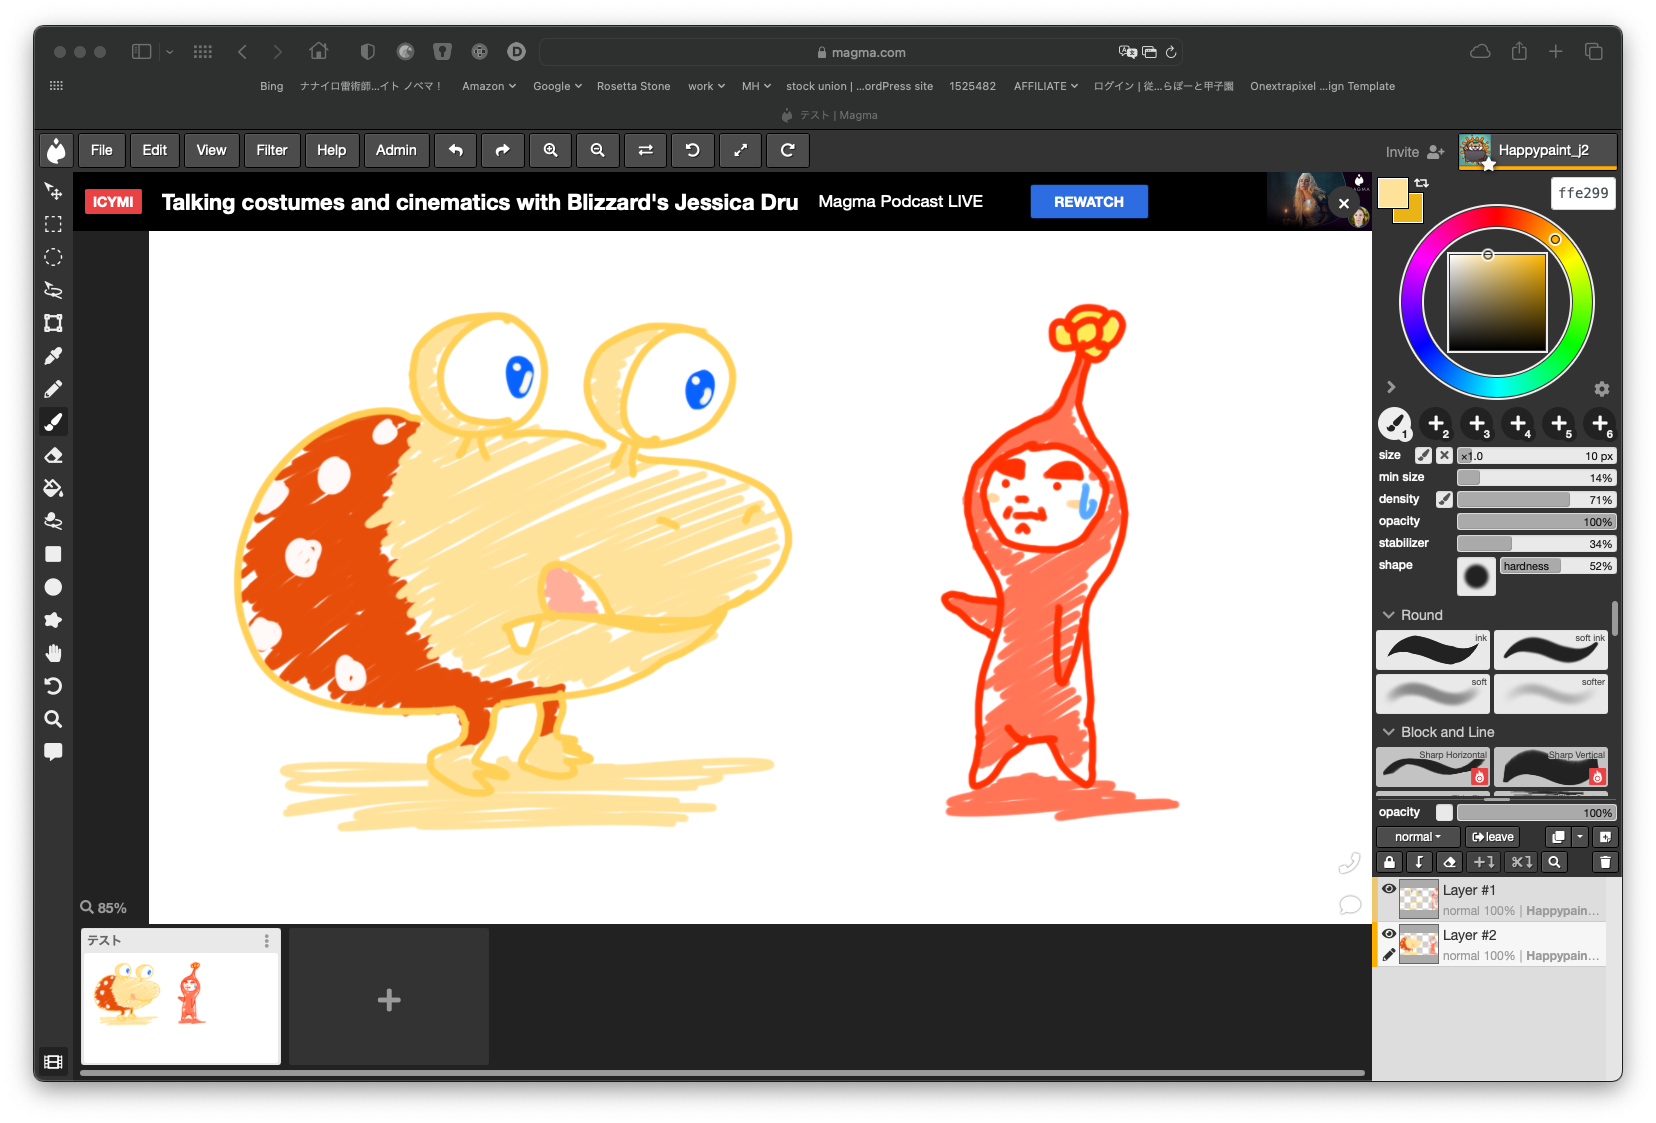The image size is (1656, 1123).
Task: Click the REWATCH banner button
Action: tap(1089, 202)
